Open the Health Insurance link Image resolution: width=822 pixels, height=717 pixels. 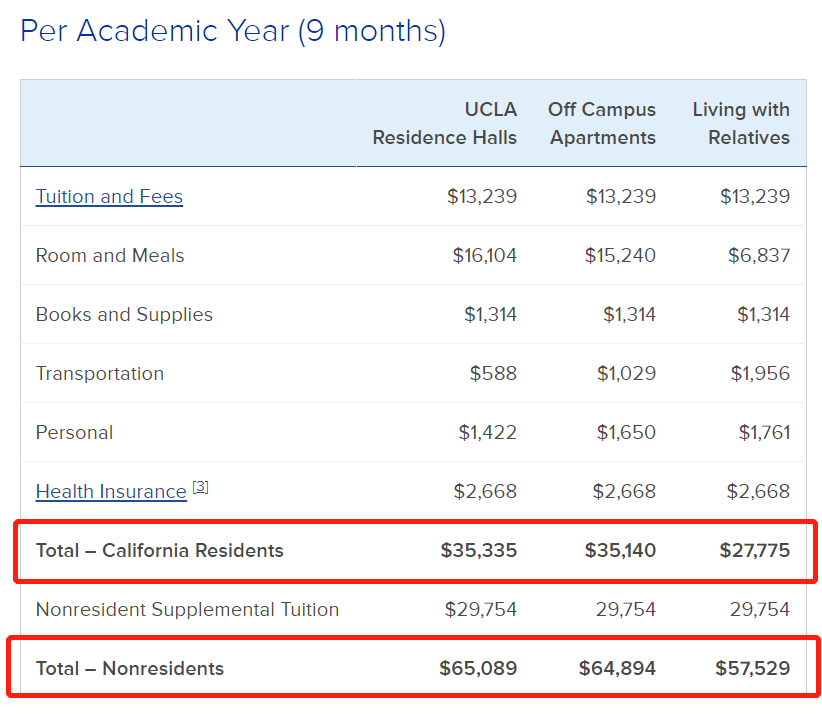111,492
